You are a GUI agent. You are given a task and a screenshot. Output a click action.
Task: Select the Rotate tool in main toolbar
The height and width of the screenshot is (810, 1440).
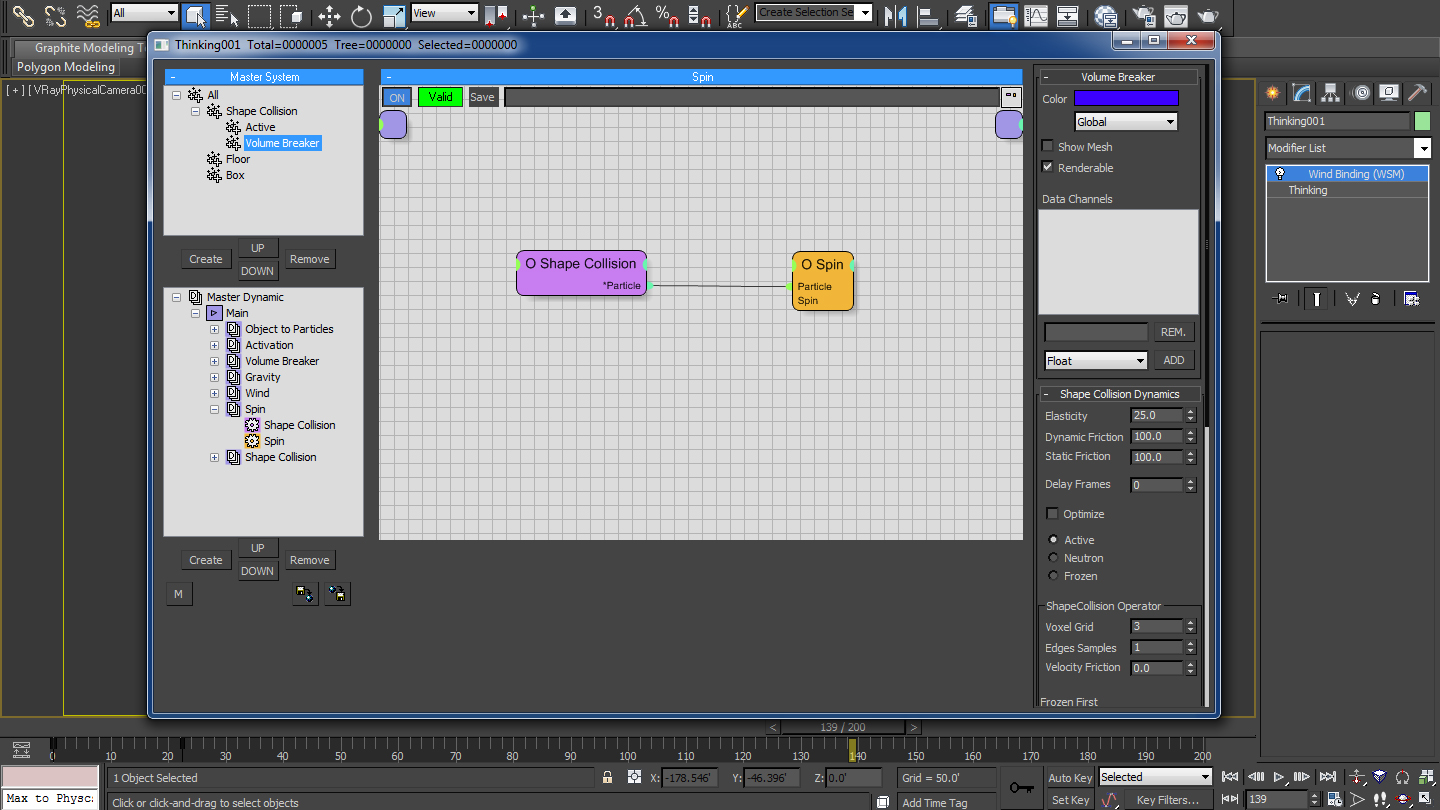pyautogui.click(x=361, y=15)
